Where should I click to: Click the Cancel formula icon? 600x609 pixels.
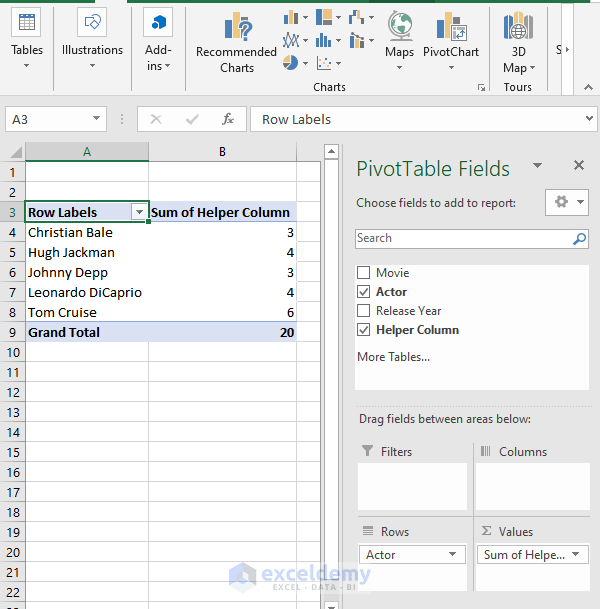pos(156,119)
